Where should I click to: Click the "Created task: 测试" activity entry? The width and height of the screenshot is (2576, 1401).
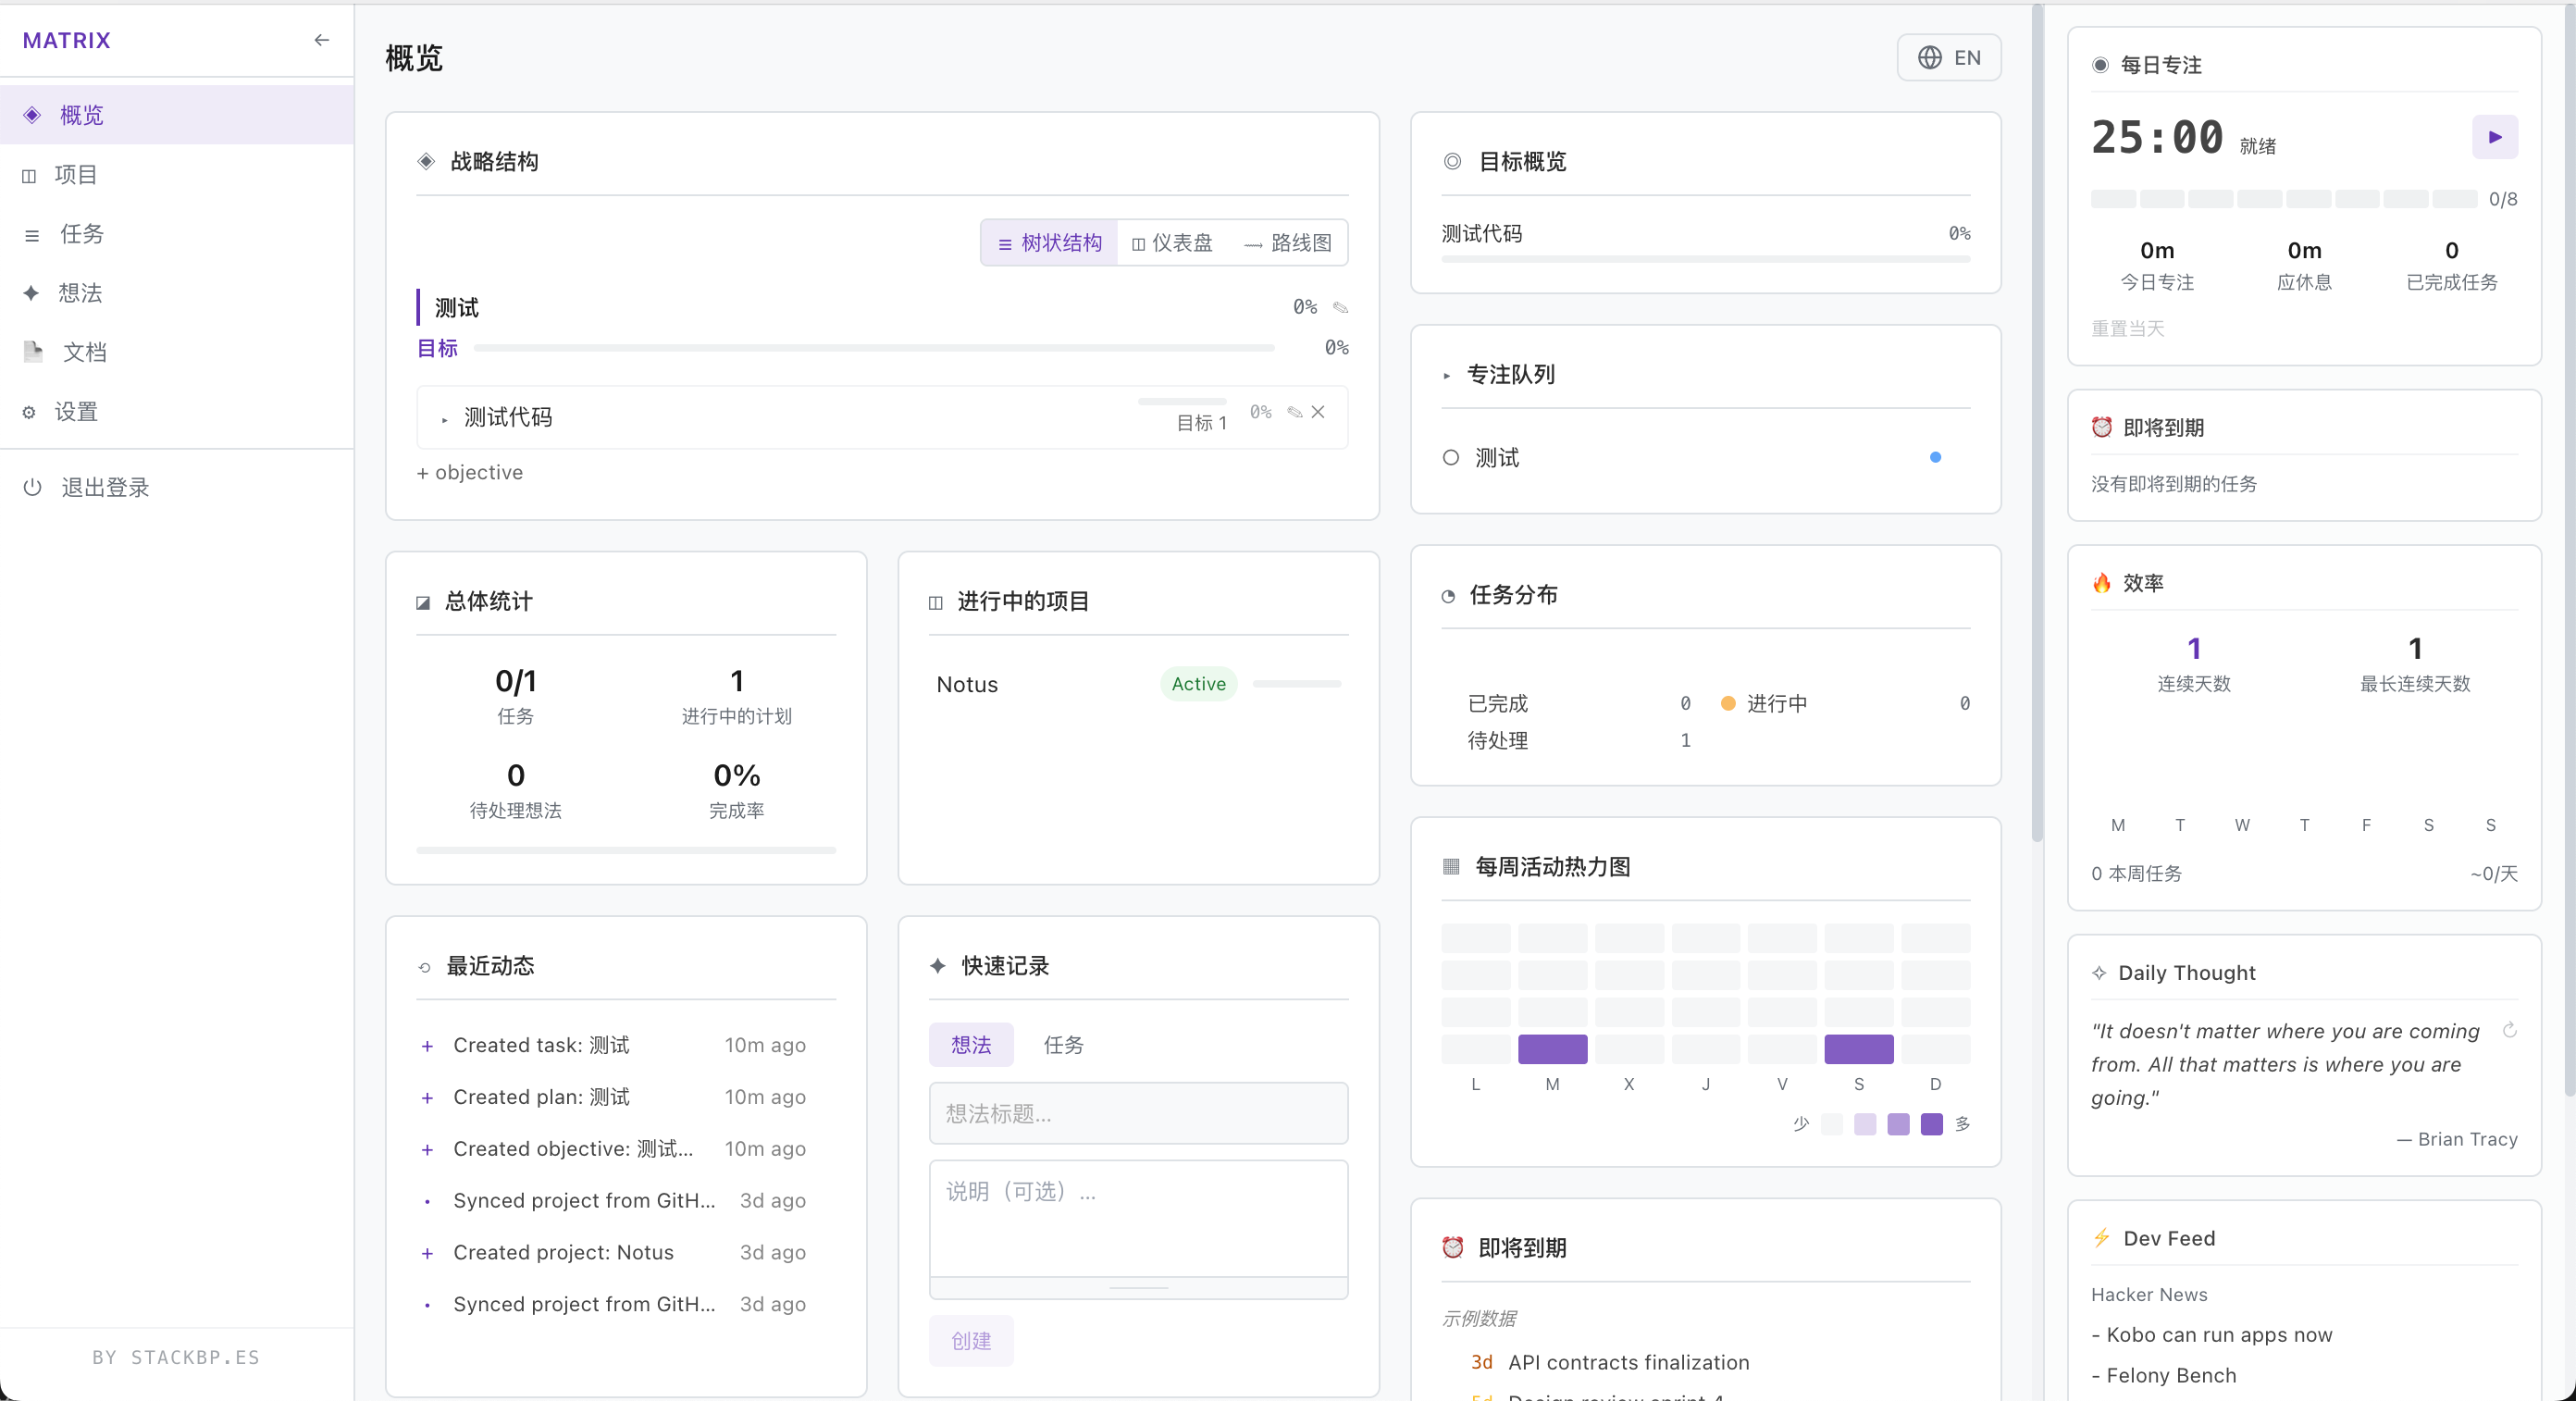[626, 1045]
